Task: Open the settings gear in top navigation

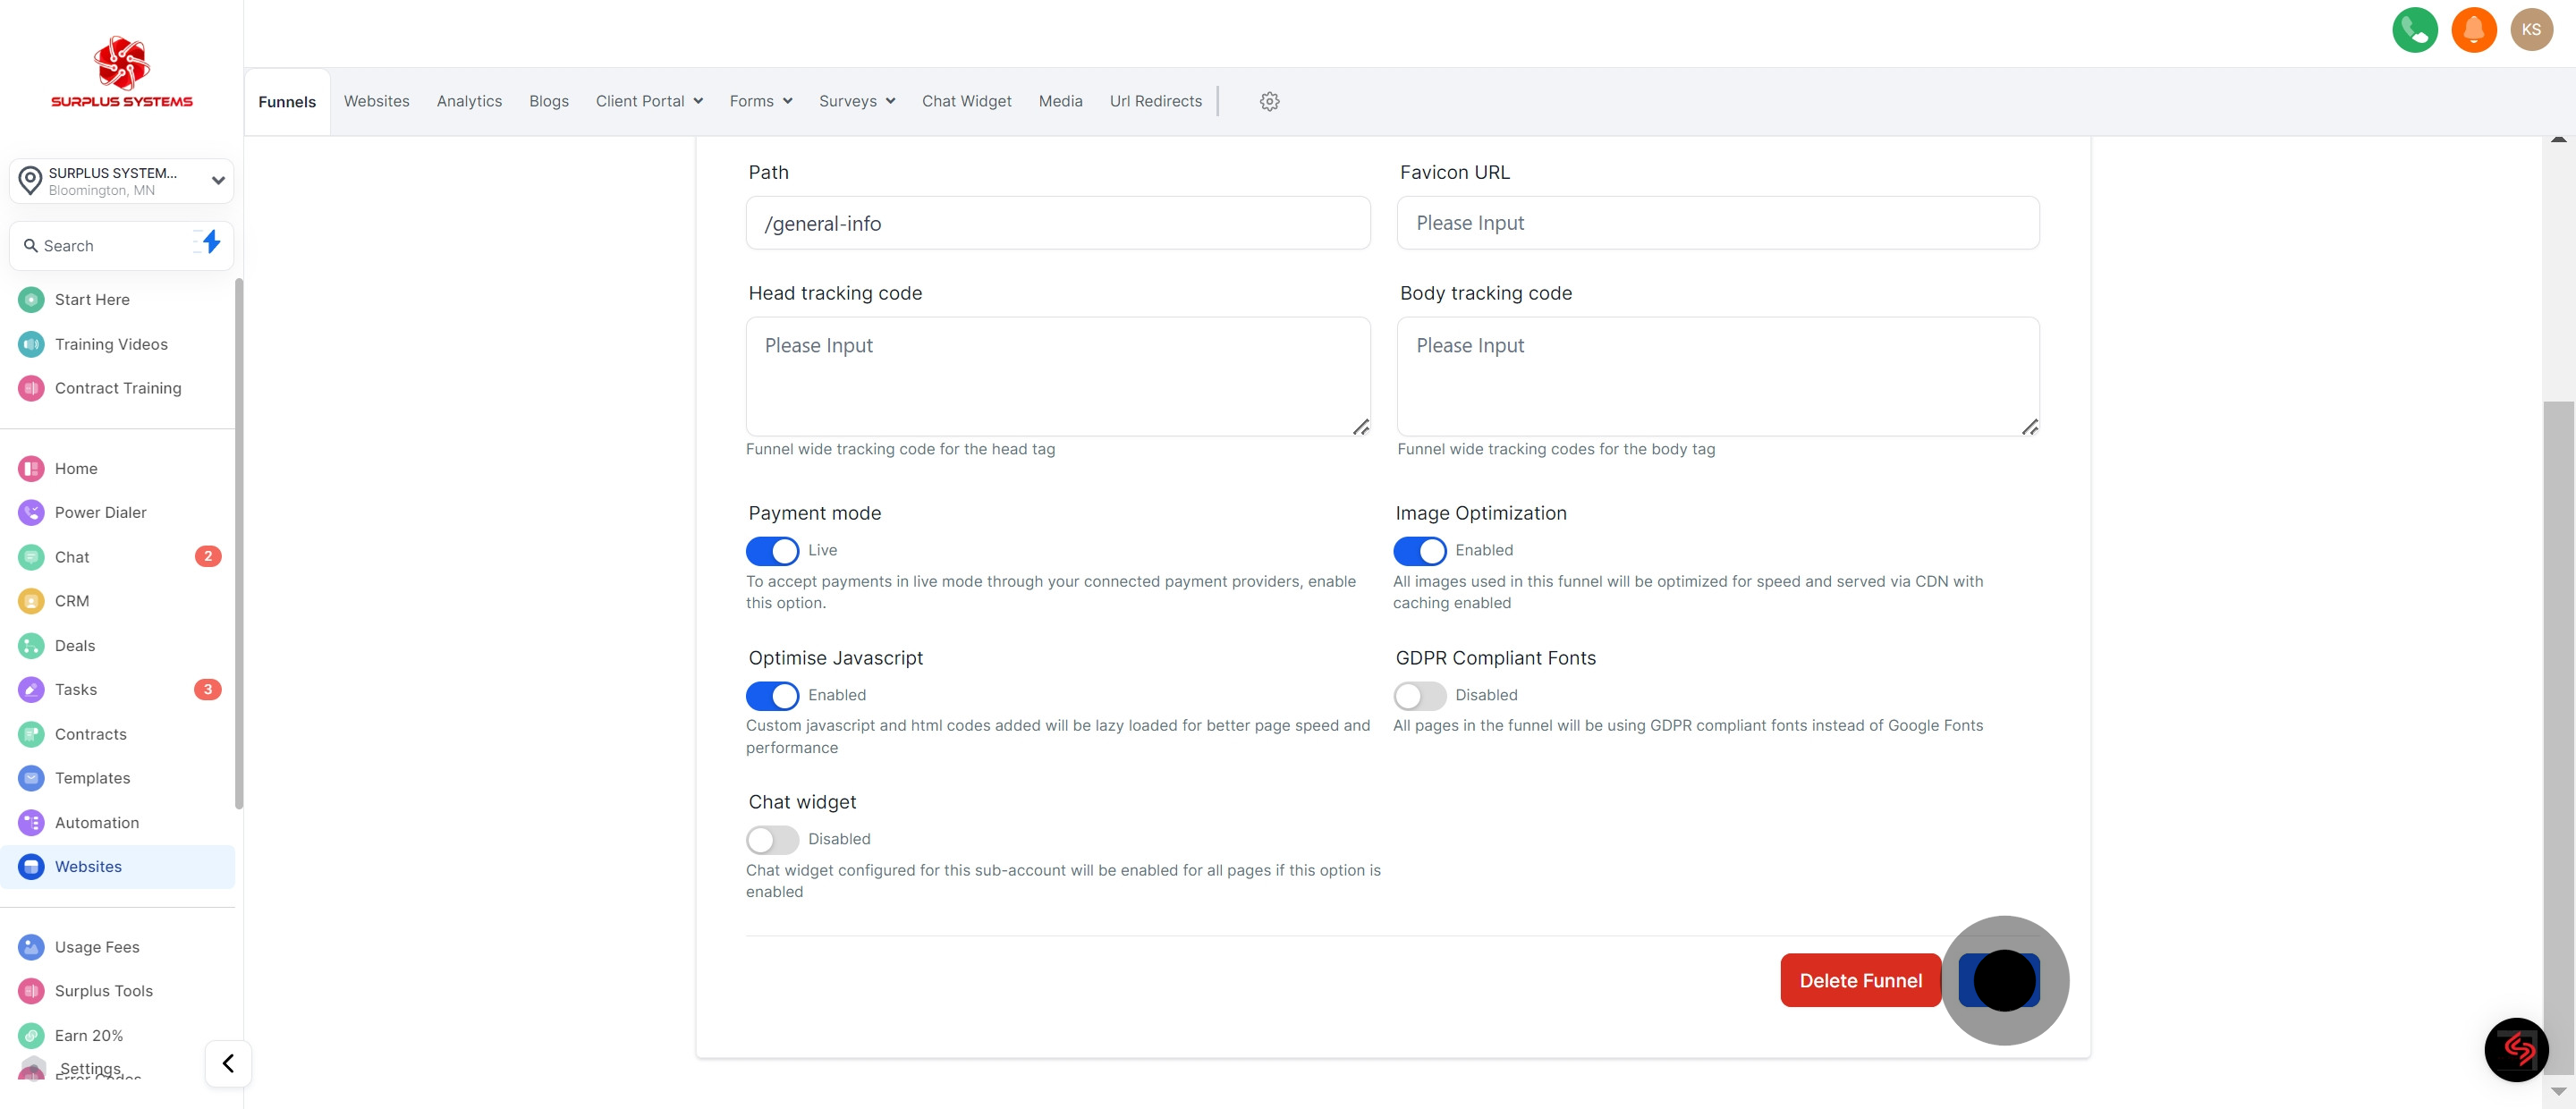Action: pos(1269,101)
